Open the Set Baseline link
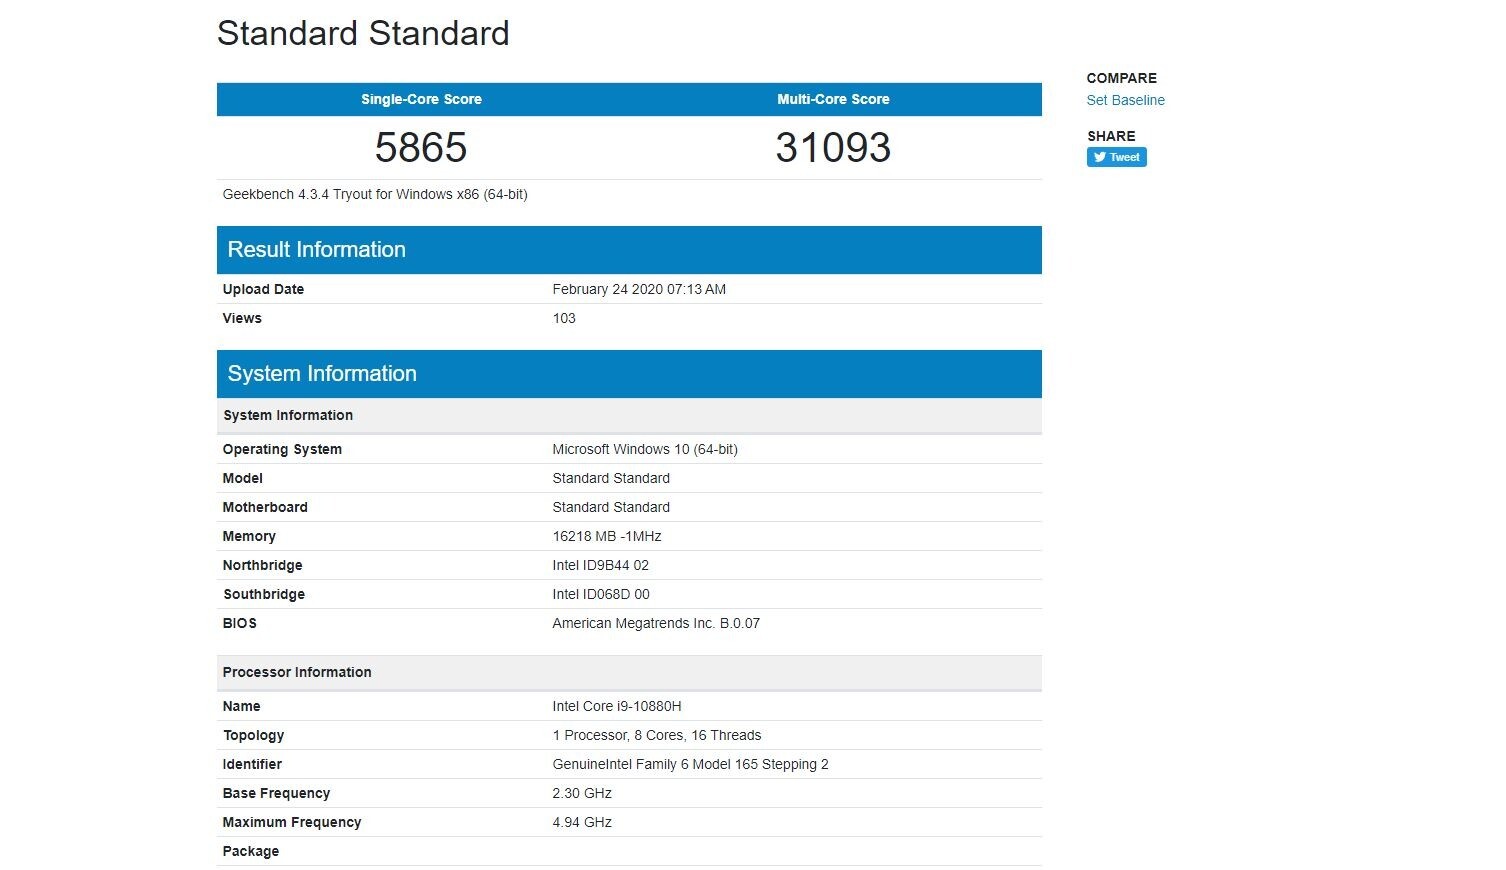Screen dimensions: 1506x870 point(1125,100)
